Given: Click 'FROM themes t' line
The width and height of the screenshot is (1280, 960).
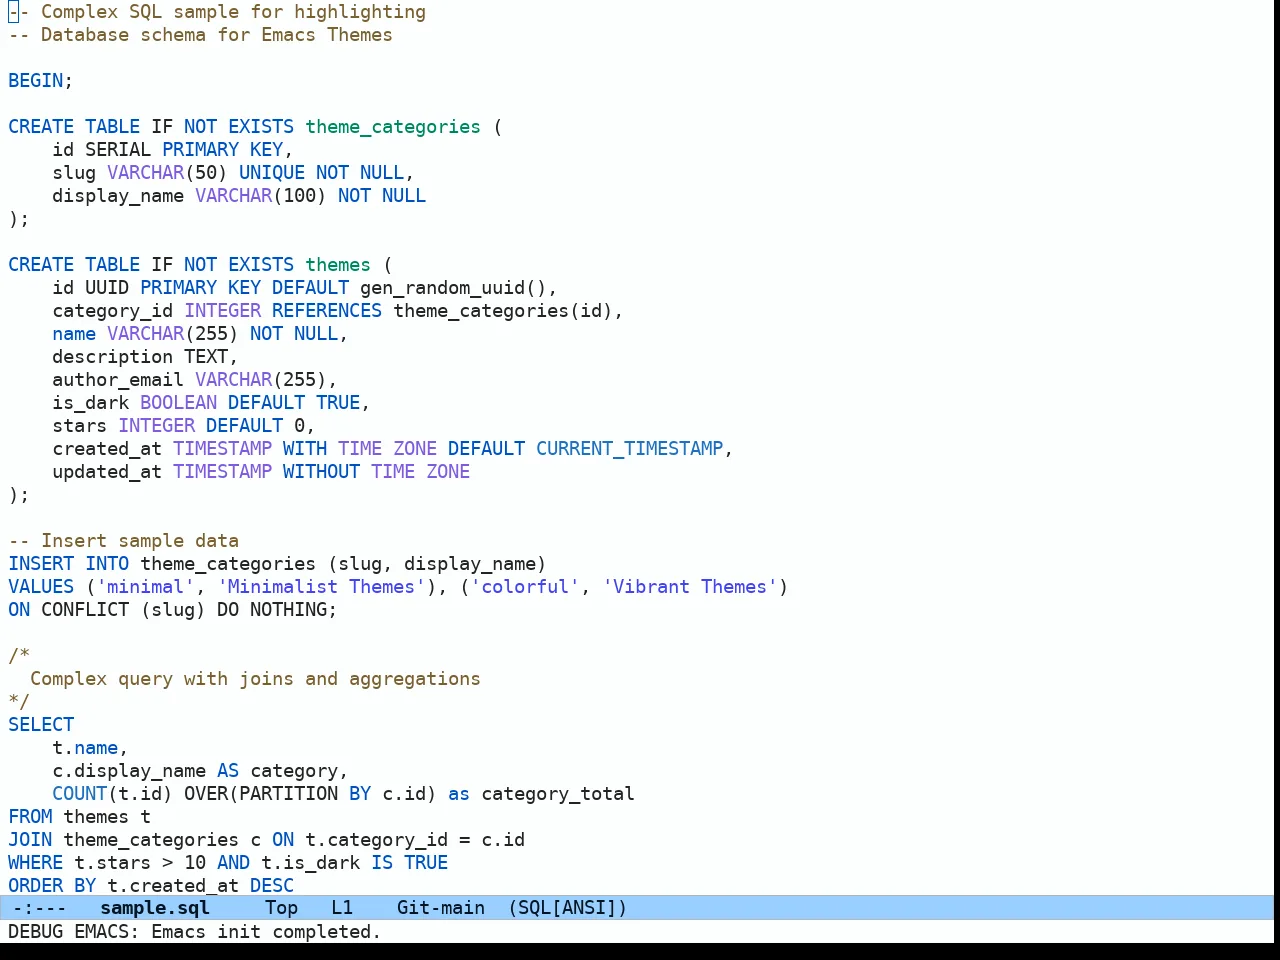Looking at the screenshot, I should pyautogui.click(x=79, y=817).
